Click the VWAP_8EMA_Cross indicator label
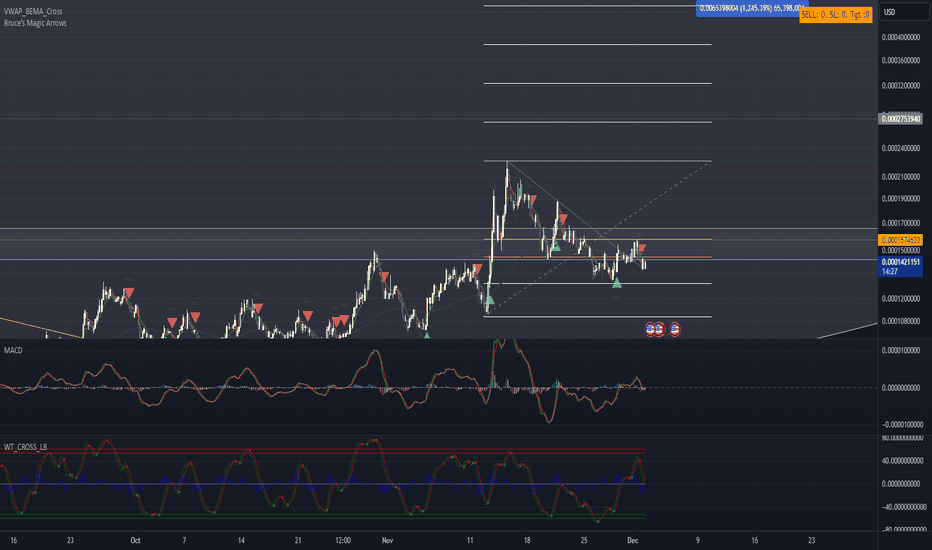932x550 pixels. tap(33, 11)
